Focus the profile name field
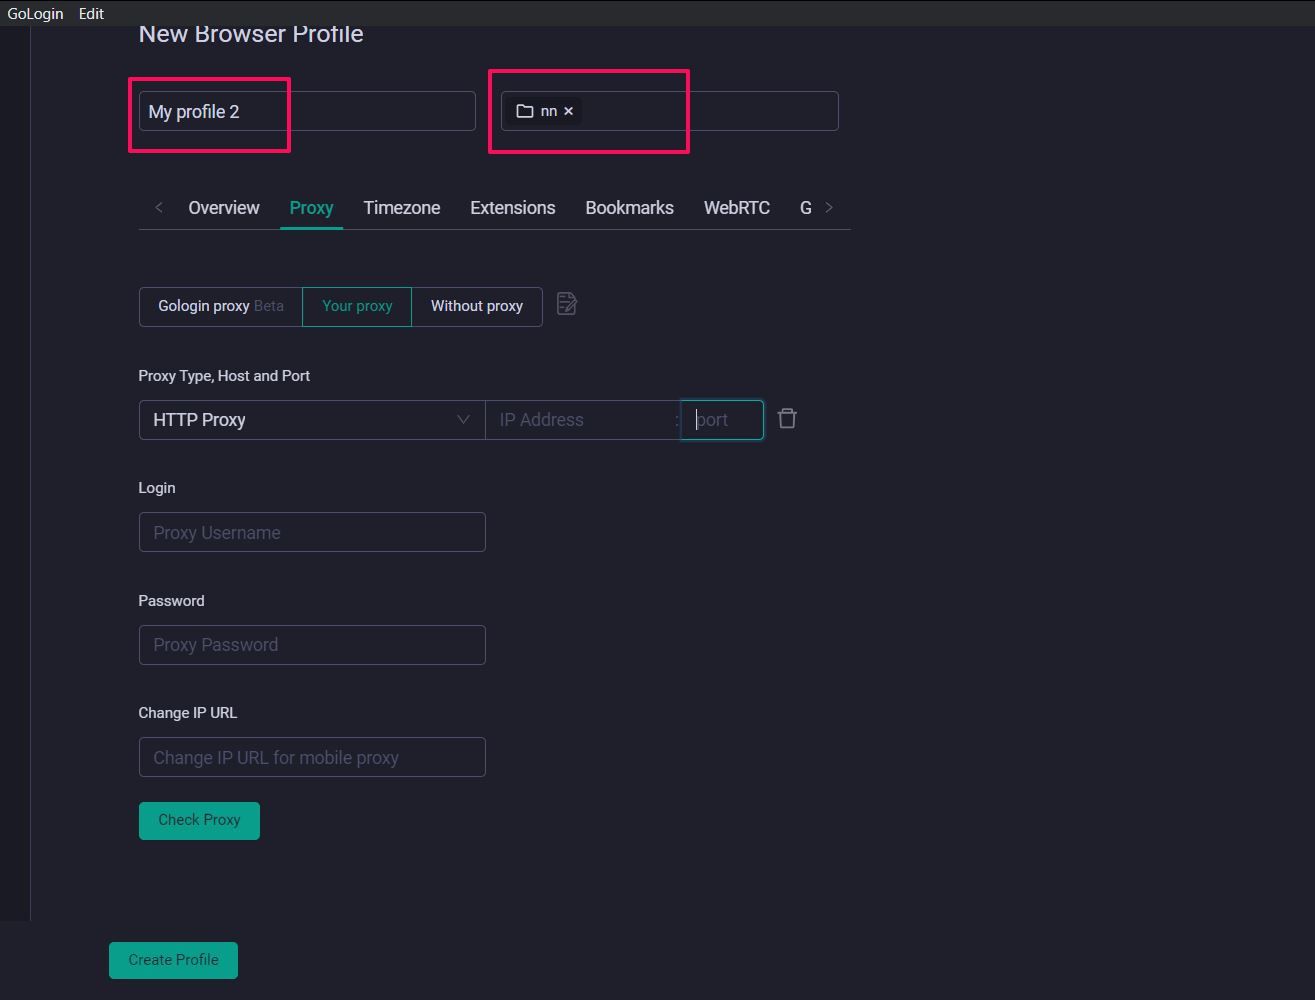 (x=307, y=111)
